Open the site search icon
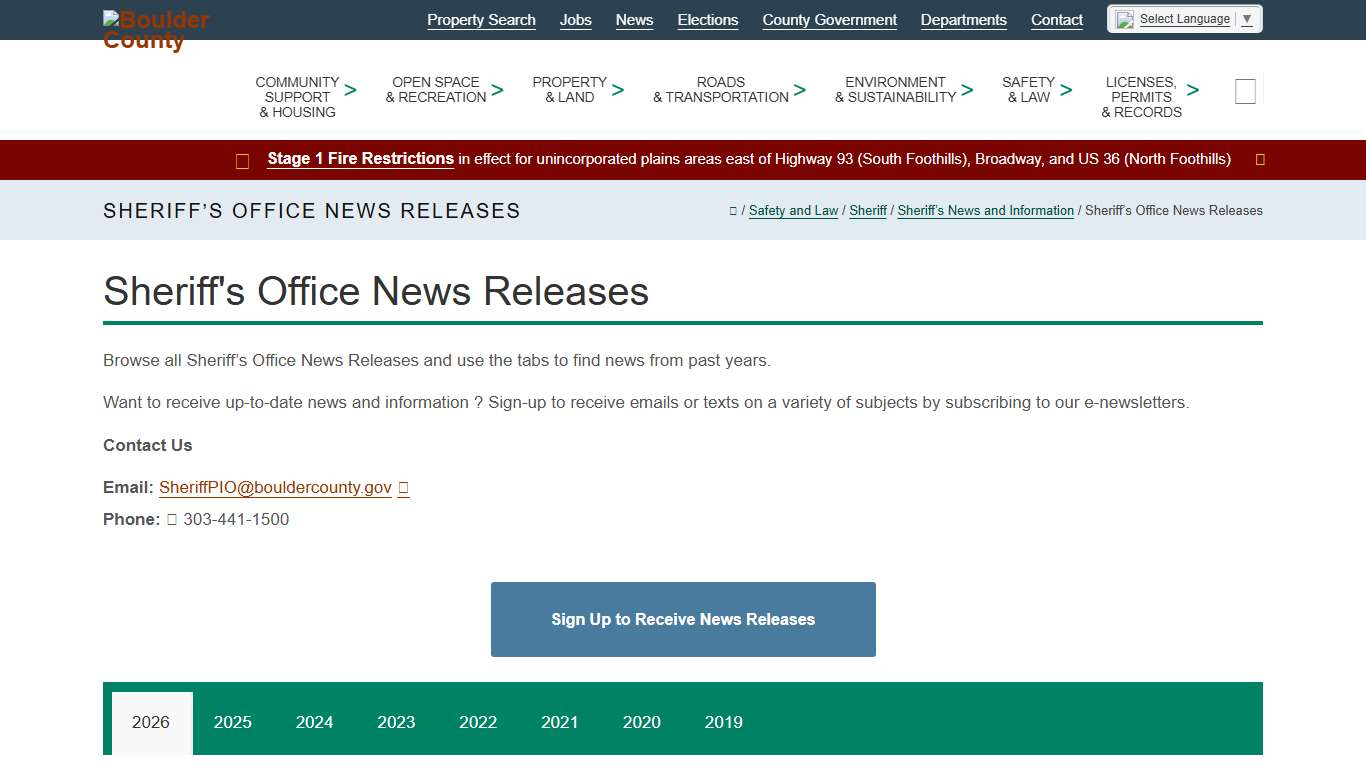 coord(1245,90)
